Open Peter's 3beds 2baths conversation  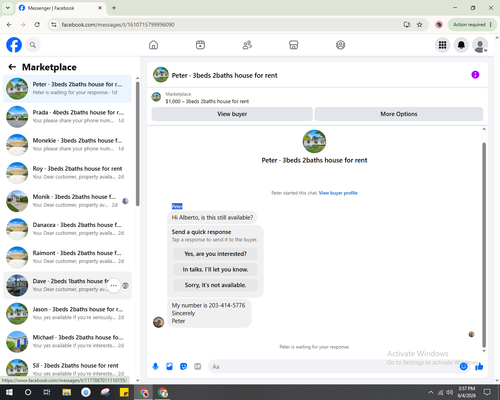[x=67, y=88]
